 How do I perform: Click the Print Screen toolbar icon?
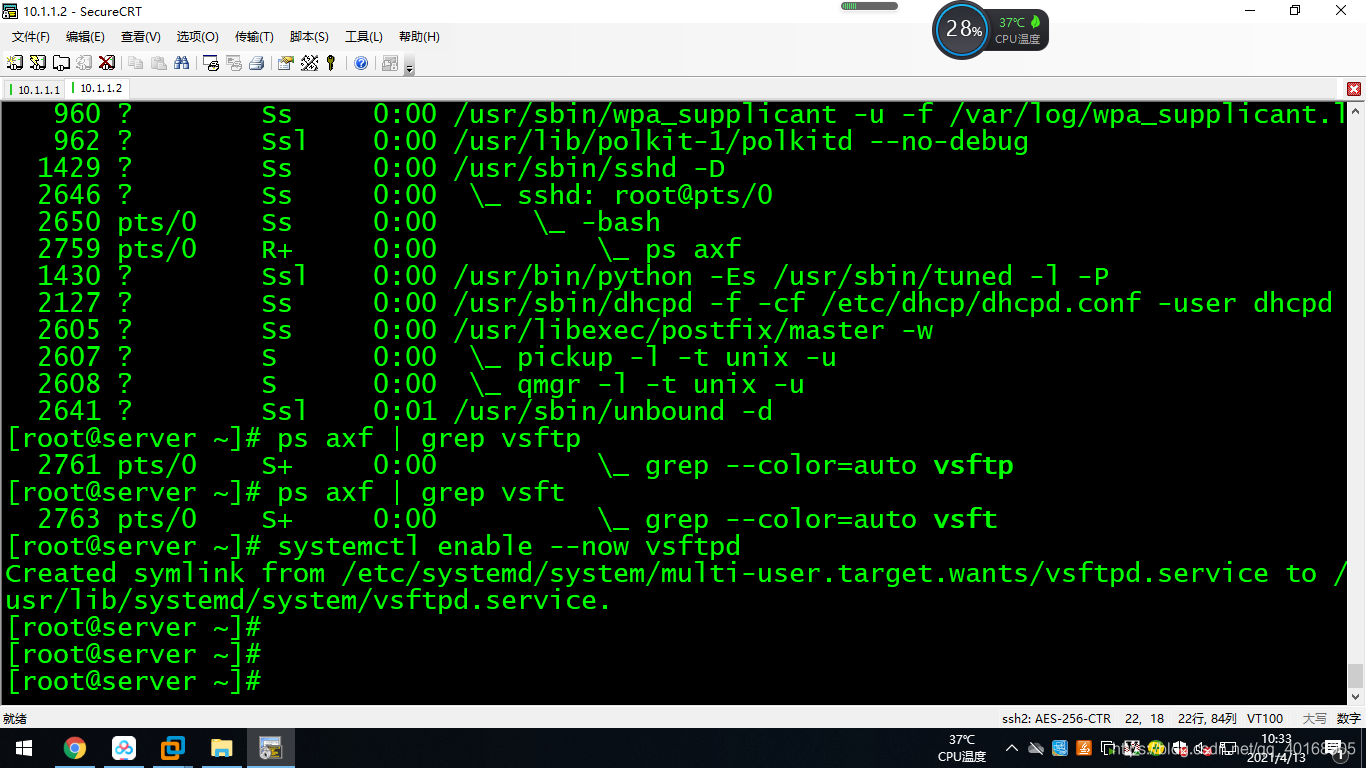211,63
